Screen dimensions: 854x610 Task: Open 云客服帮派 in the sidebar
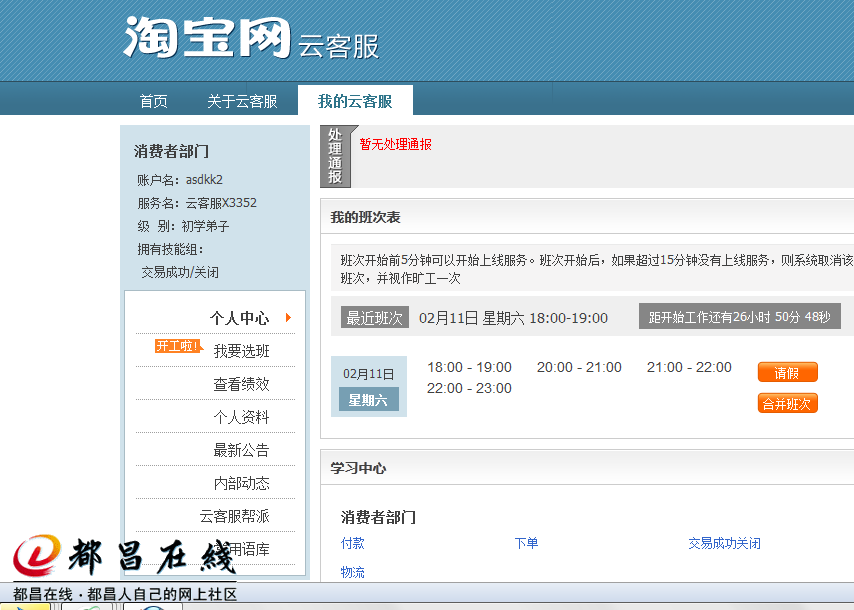pyautogui.click(x=234, y=516)
